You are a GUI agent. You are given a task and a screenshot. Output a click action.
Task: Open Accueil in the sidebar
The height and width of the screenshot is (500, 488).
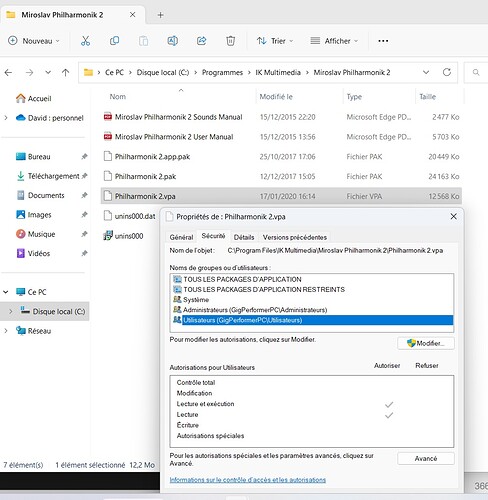pos(34,98)
